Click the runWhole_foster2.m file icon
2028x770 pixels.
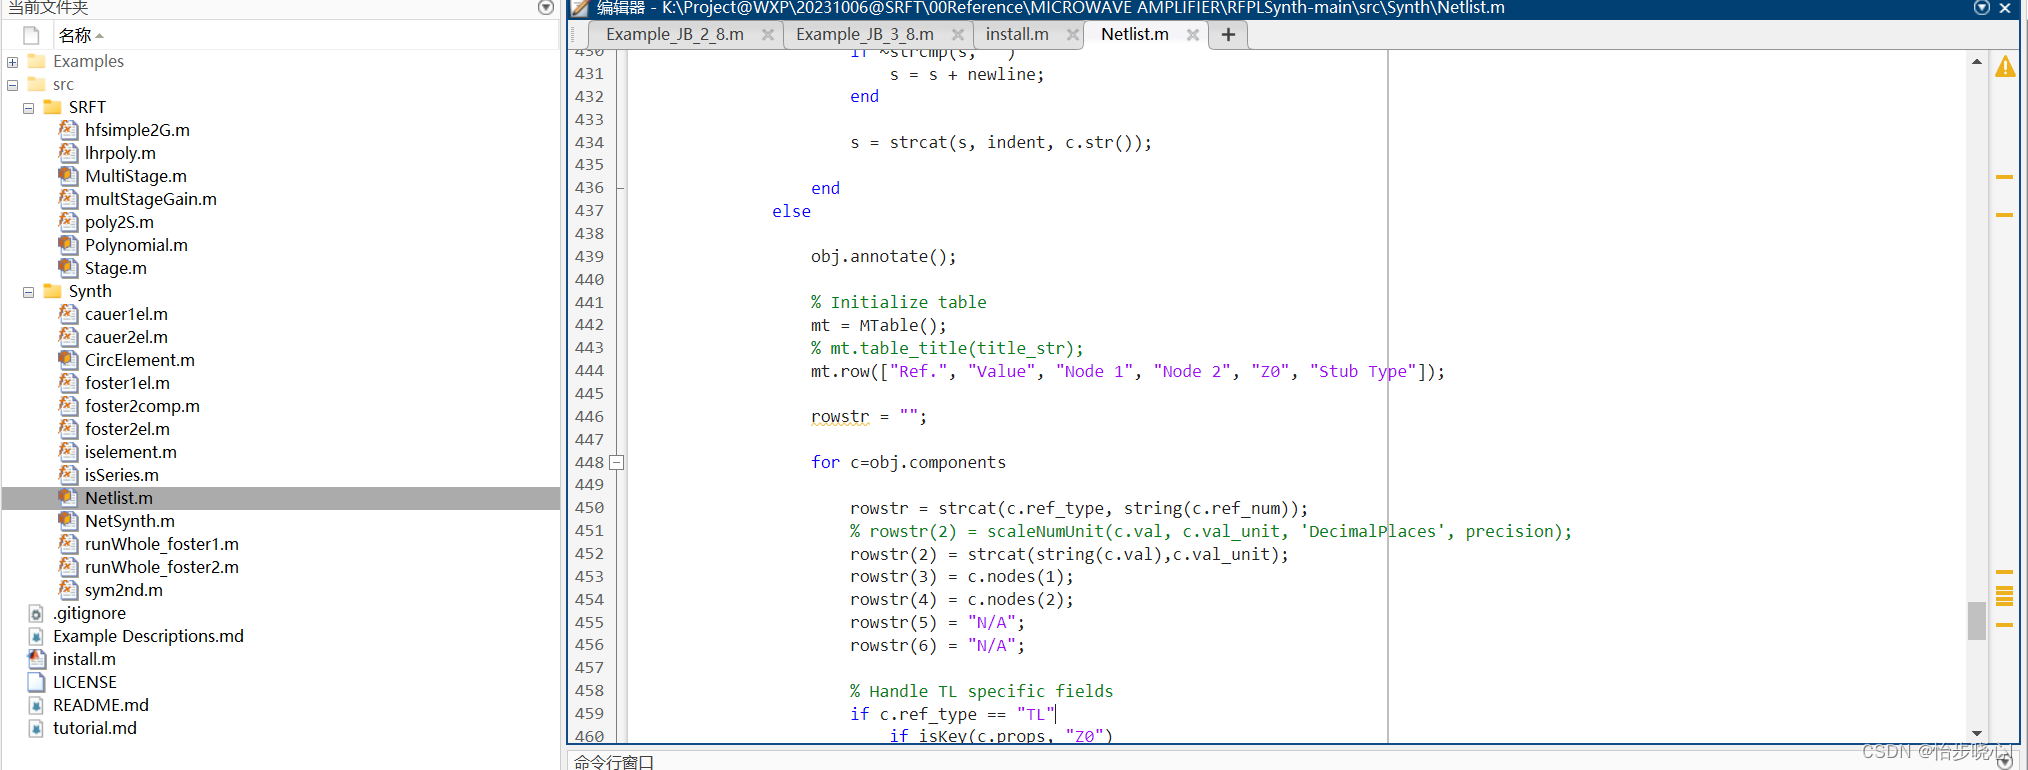point(68,567)
